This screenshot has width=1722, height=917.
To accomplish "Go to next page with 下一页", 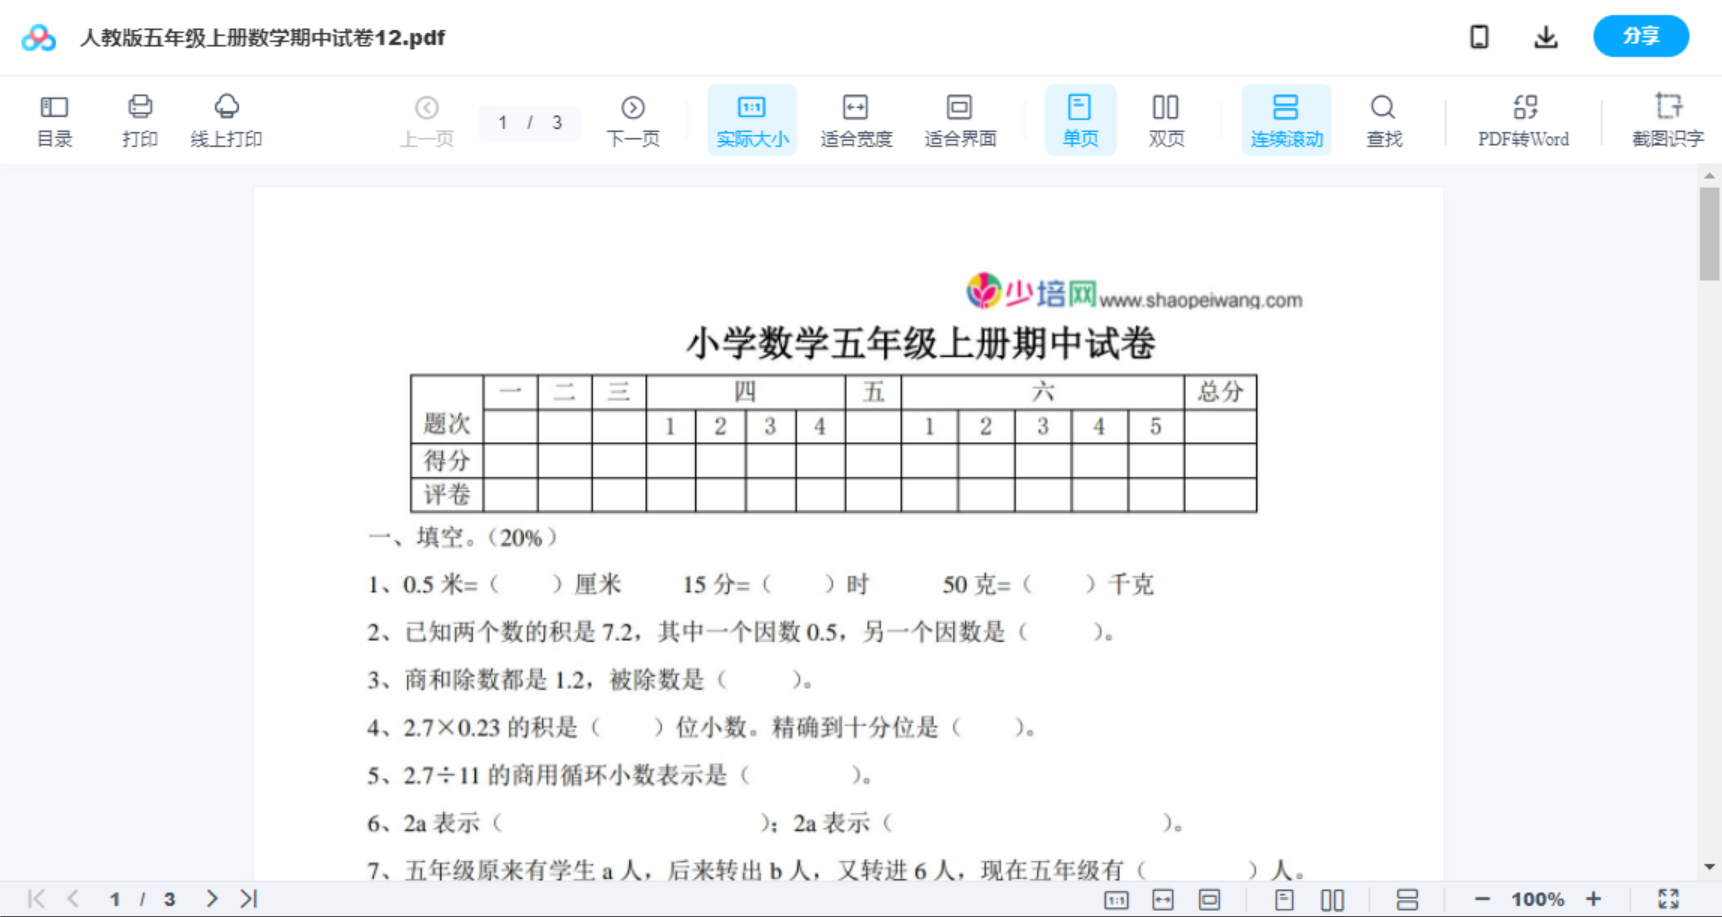I will click(x=633, y=119).
